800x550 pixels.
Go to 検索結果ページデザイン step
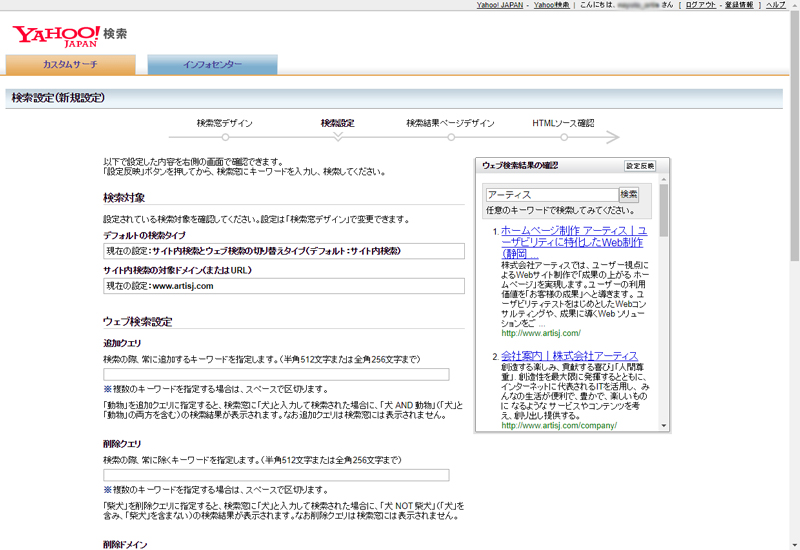(451, 123)
